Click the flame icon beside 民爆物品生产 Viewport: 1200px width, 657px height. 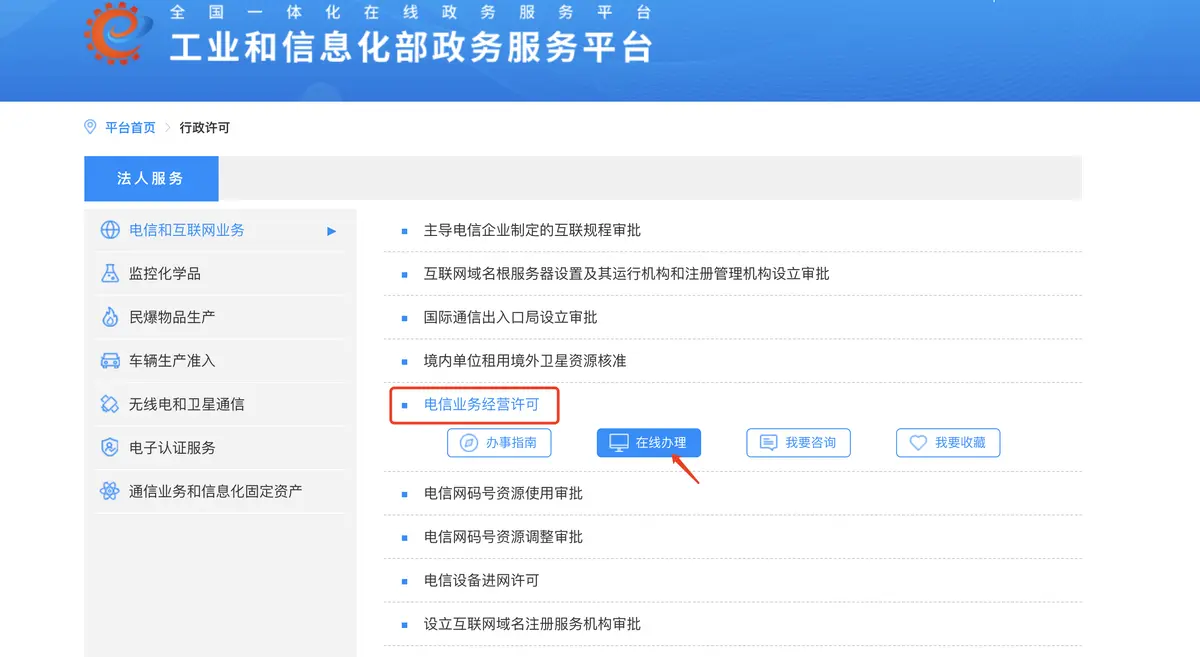click(110, 317)
